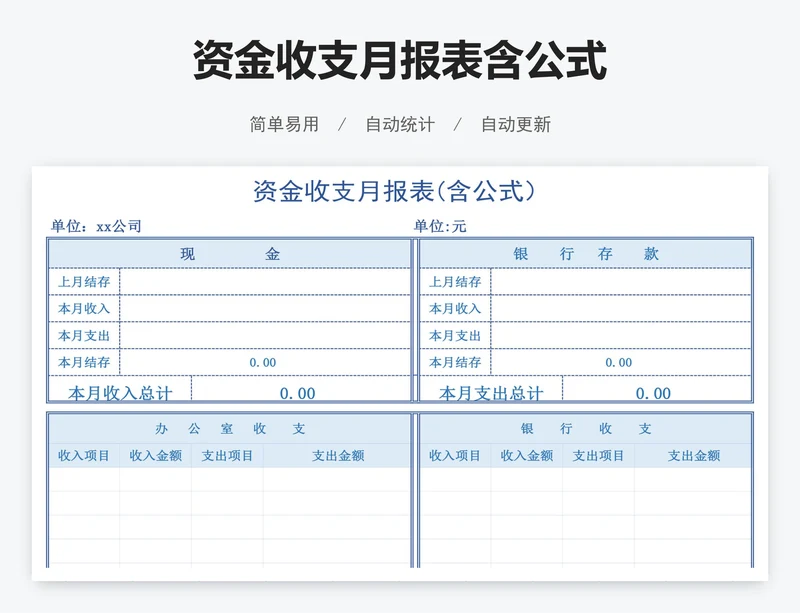Click 本月结存 label in 银行存款 section
Screen dimensions: 800x613
coord(455,362)
